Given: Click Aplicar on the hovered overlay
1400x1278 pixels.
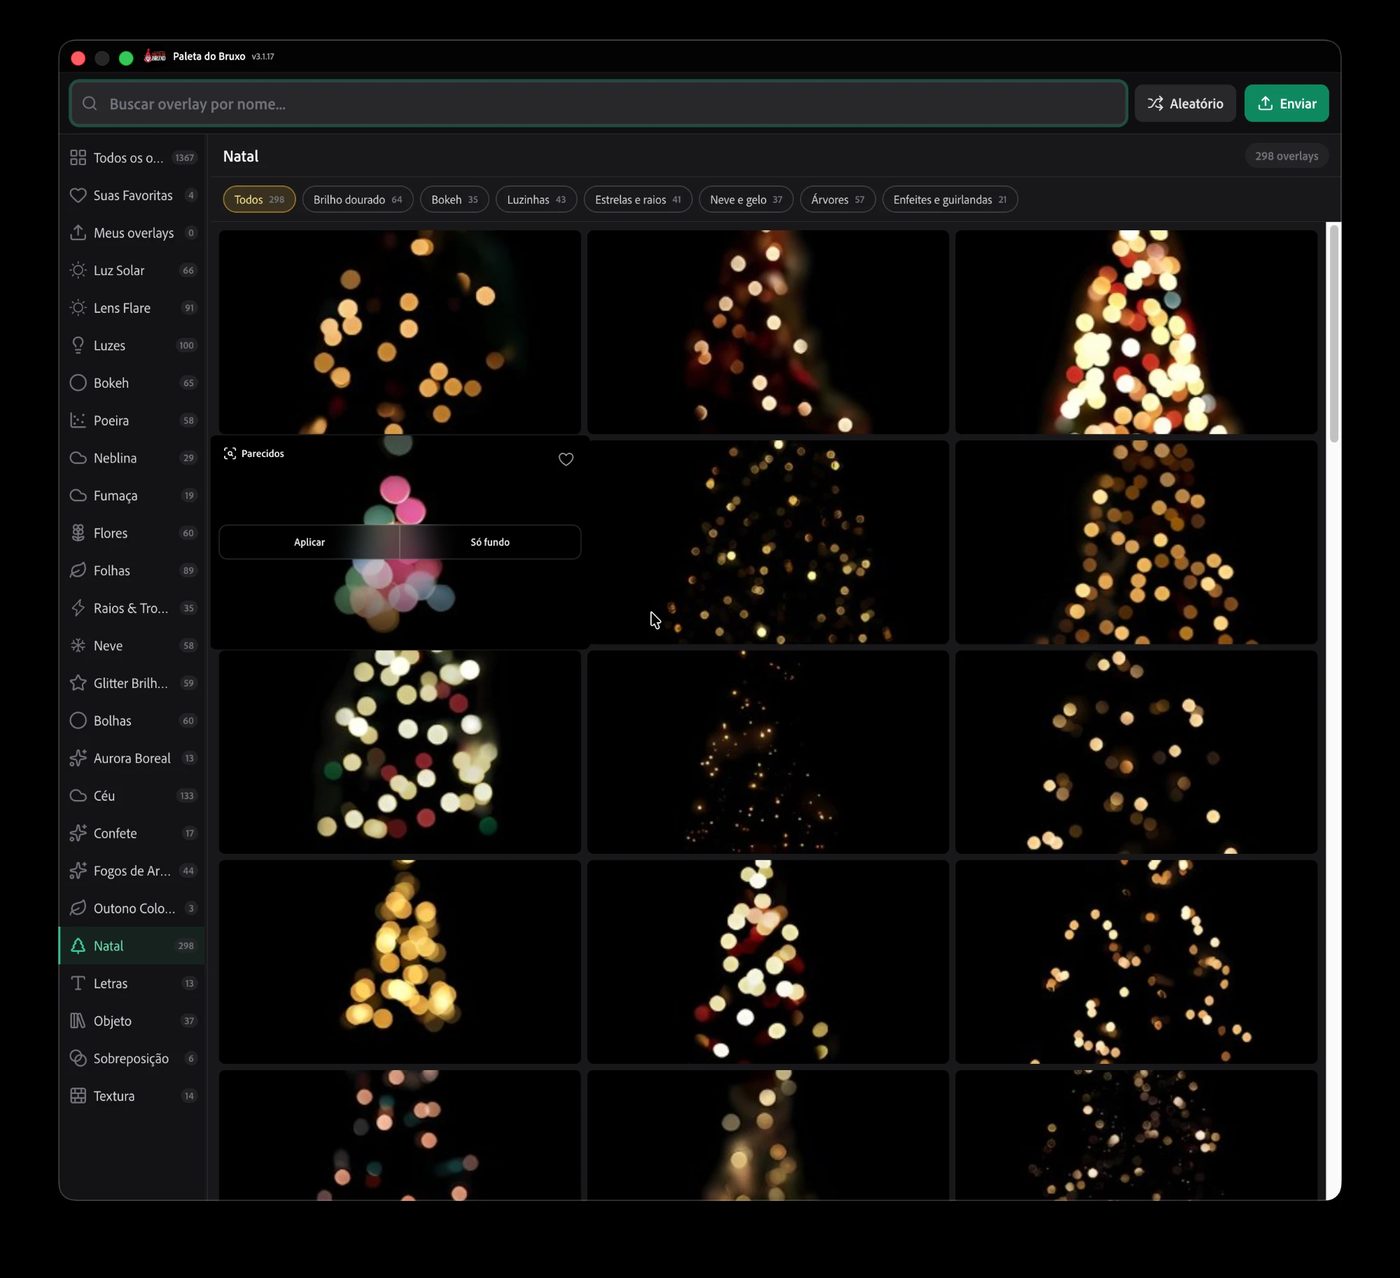Looking at the screenshot, I should pos(309,542).
